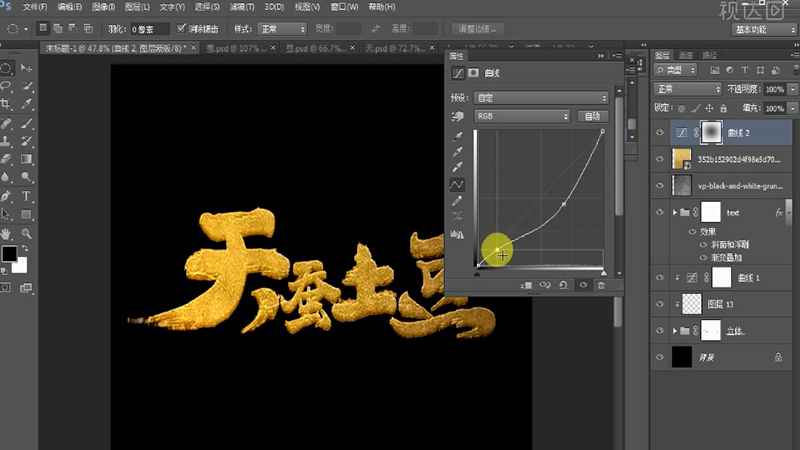The image size is (800, 450).
Task: Select the Quick Selection tool
Action: [26, 86]
